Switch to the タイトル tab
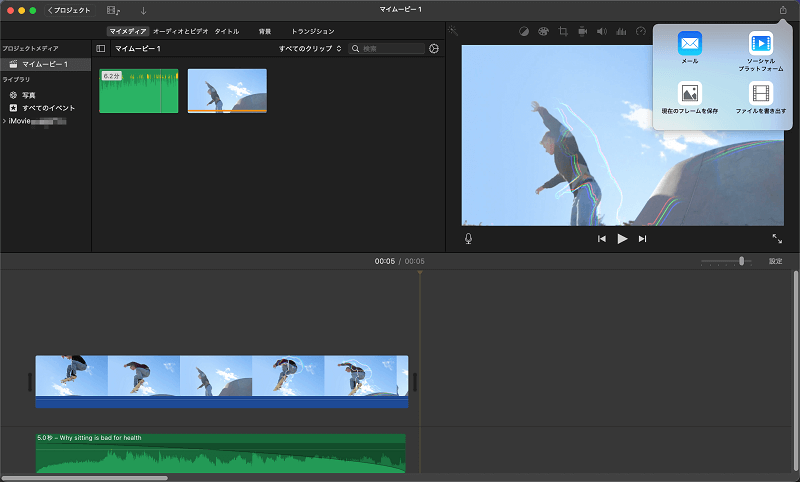The image size is (800, 482). (226, 31)
